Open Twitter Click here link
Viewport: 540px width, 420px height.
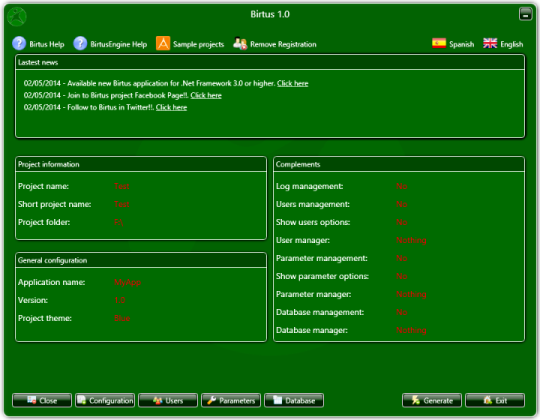pyautogui.click(x=172, y=107)
